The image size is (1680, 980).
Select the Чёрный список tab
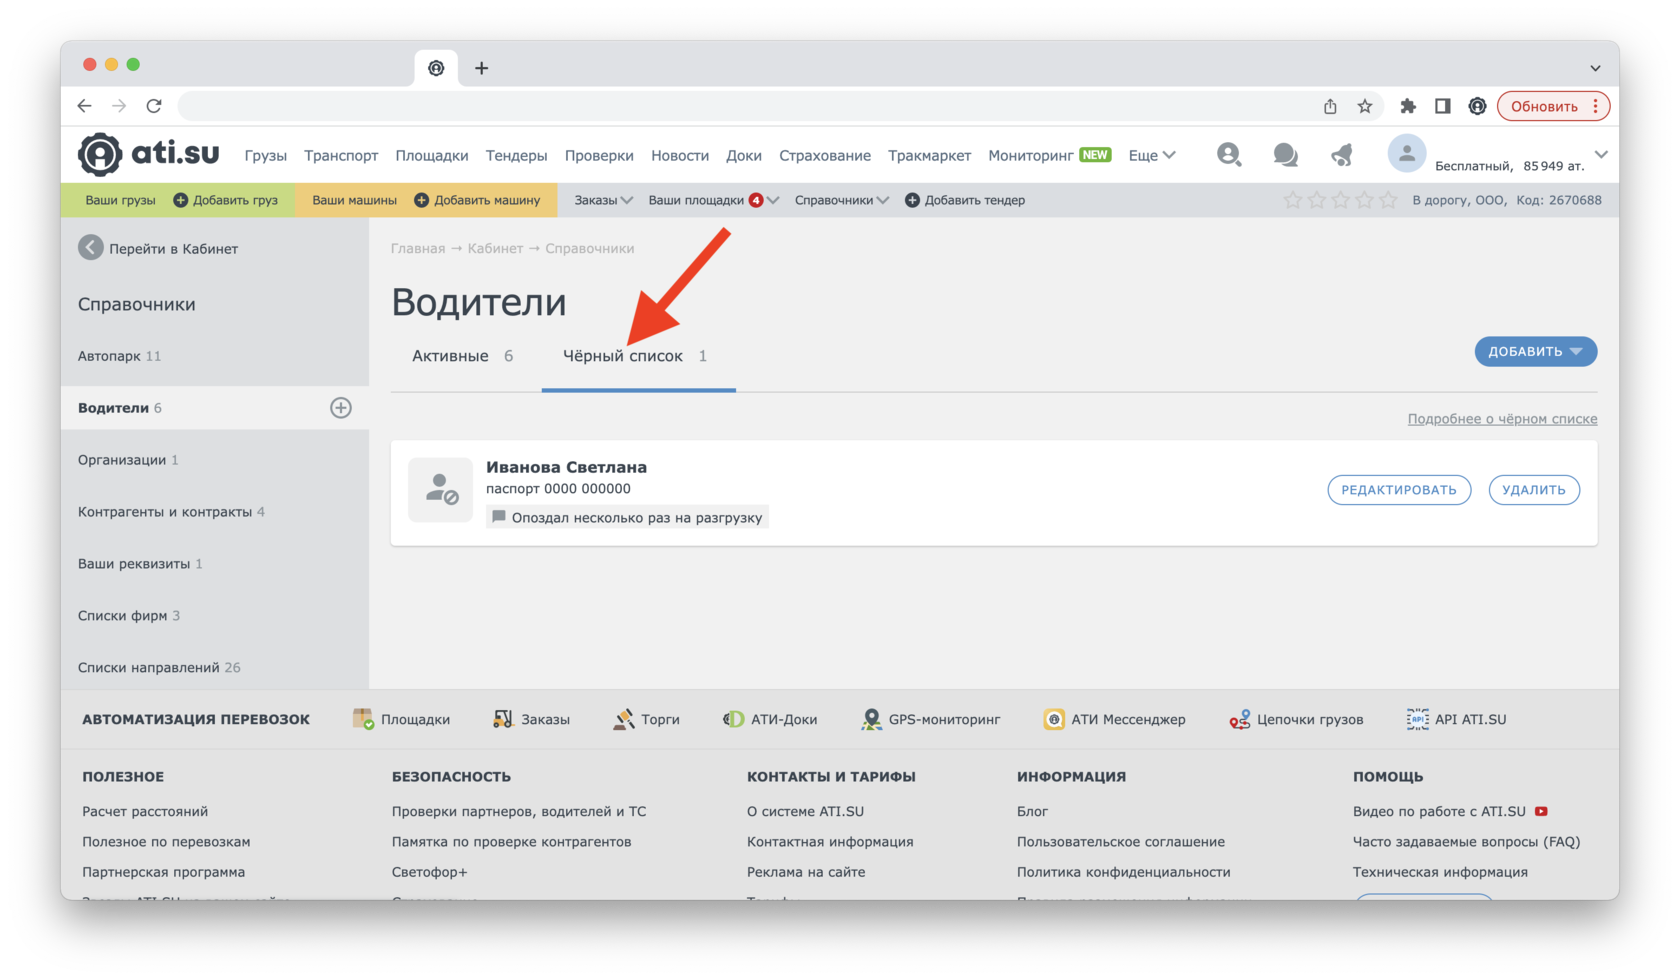[x=636, y=356]
